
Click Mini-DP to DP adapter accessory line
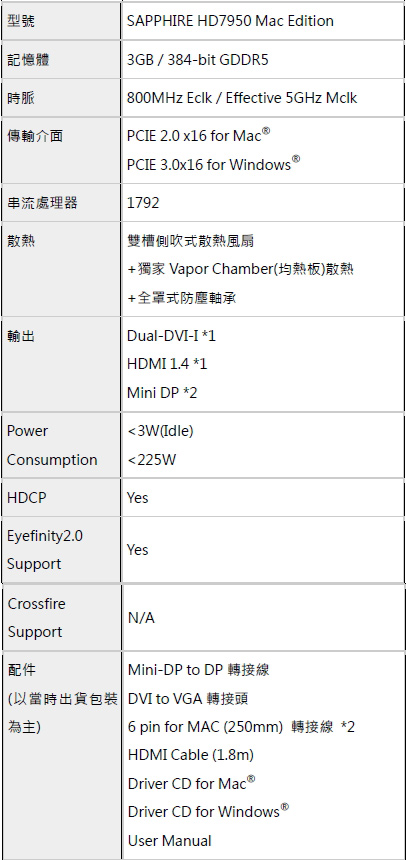tap(199, 670)
